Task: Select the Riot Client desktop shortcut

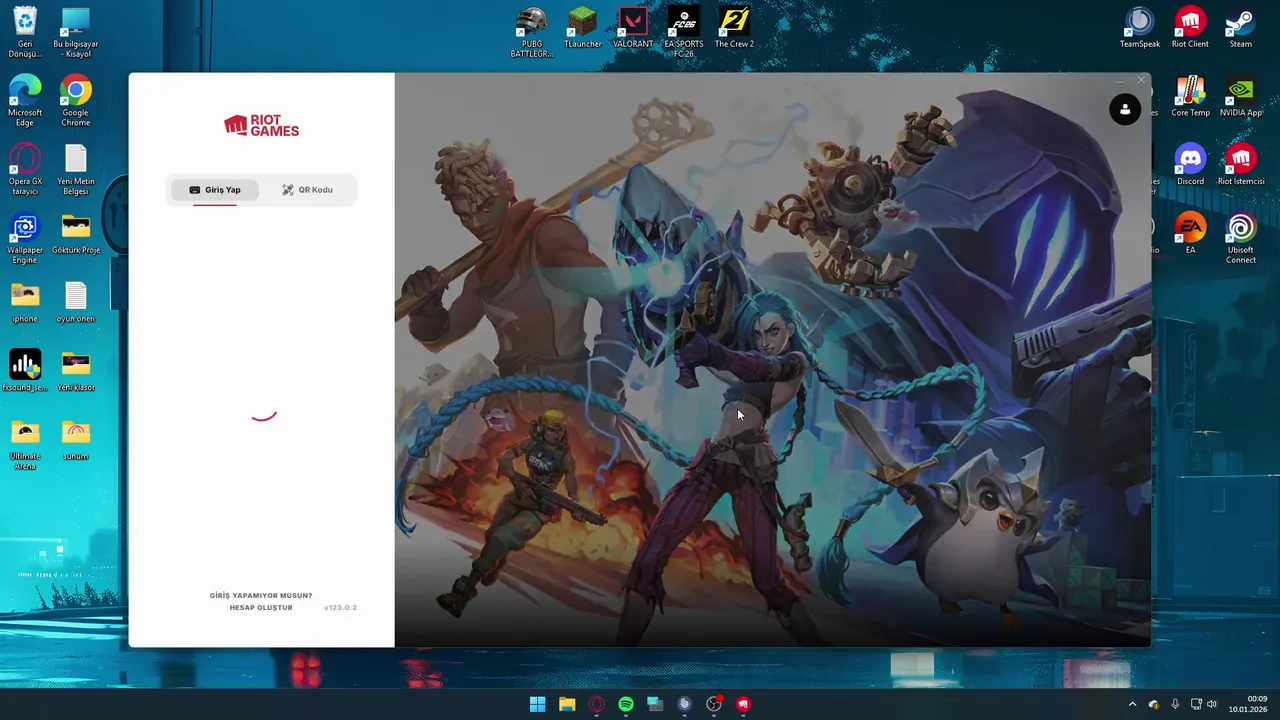Action: (x=1190, y=28)
